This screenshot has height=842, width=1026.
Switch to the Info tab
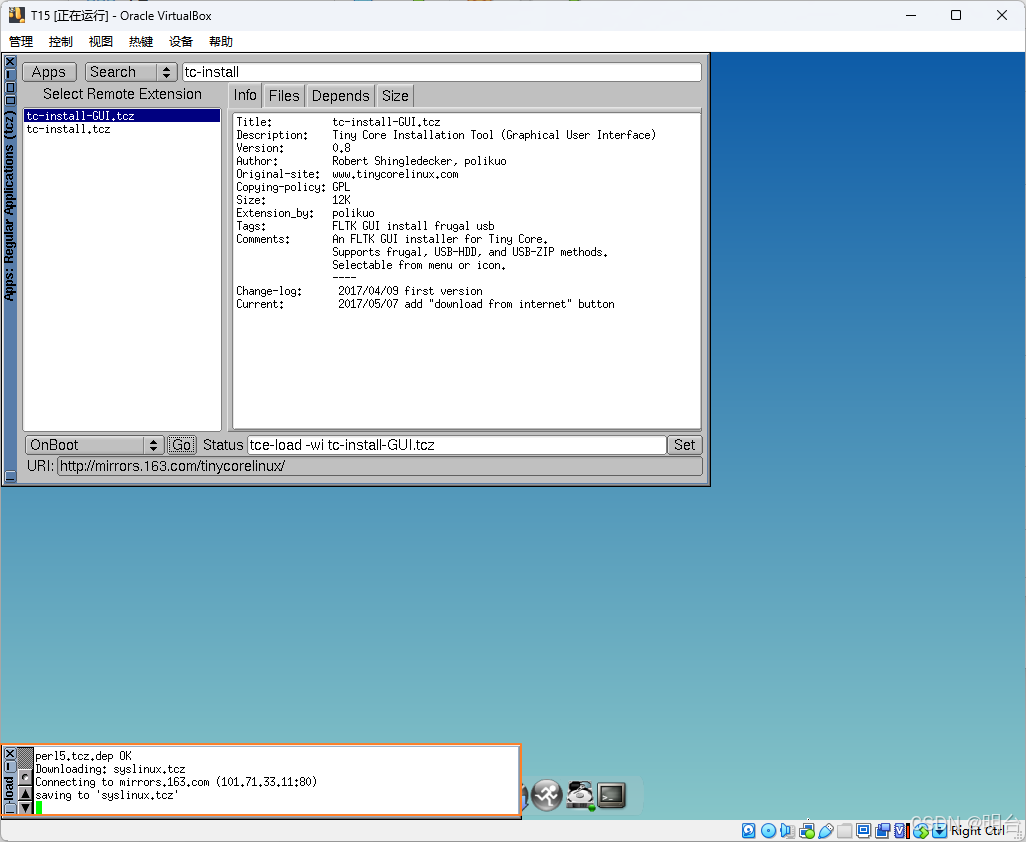point(245,96)
